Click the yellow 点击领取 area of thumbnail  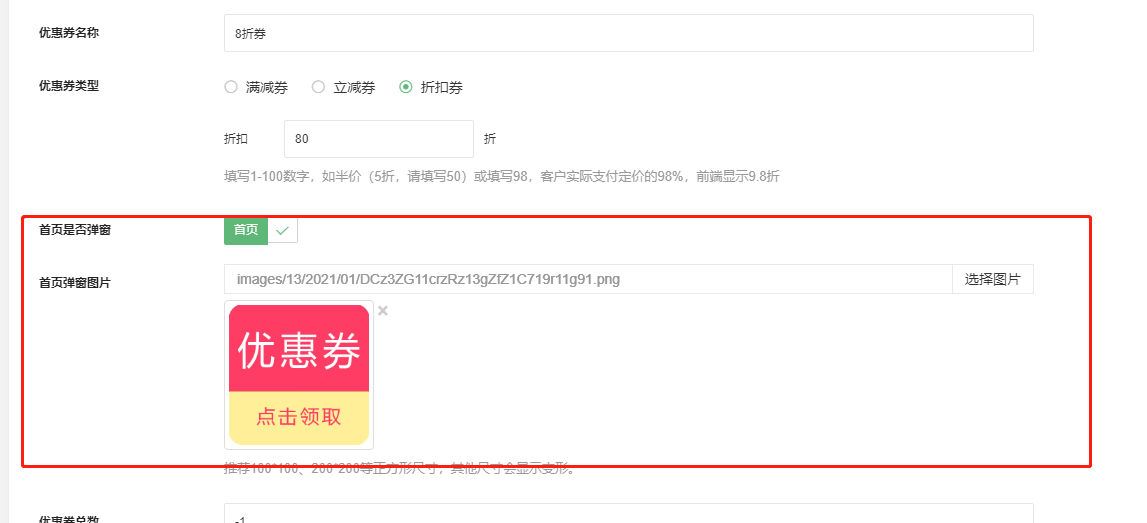point(298,418)
